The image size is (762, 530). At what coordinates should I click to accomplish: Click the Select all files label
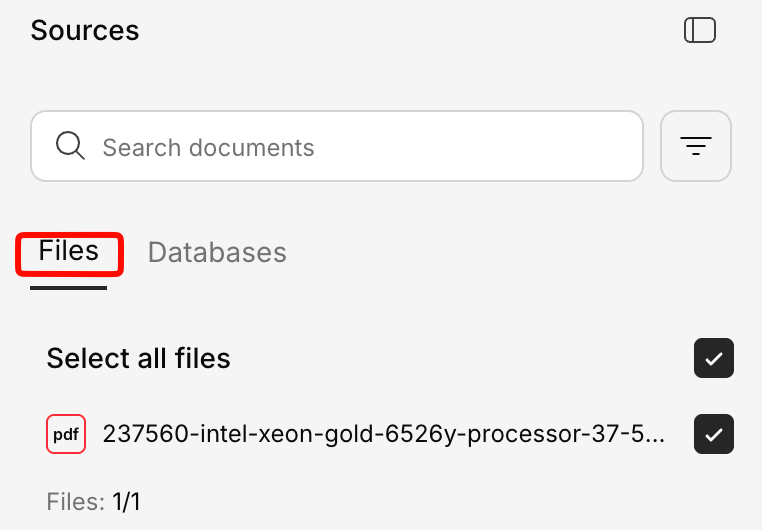138,358
